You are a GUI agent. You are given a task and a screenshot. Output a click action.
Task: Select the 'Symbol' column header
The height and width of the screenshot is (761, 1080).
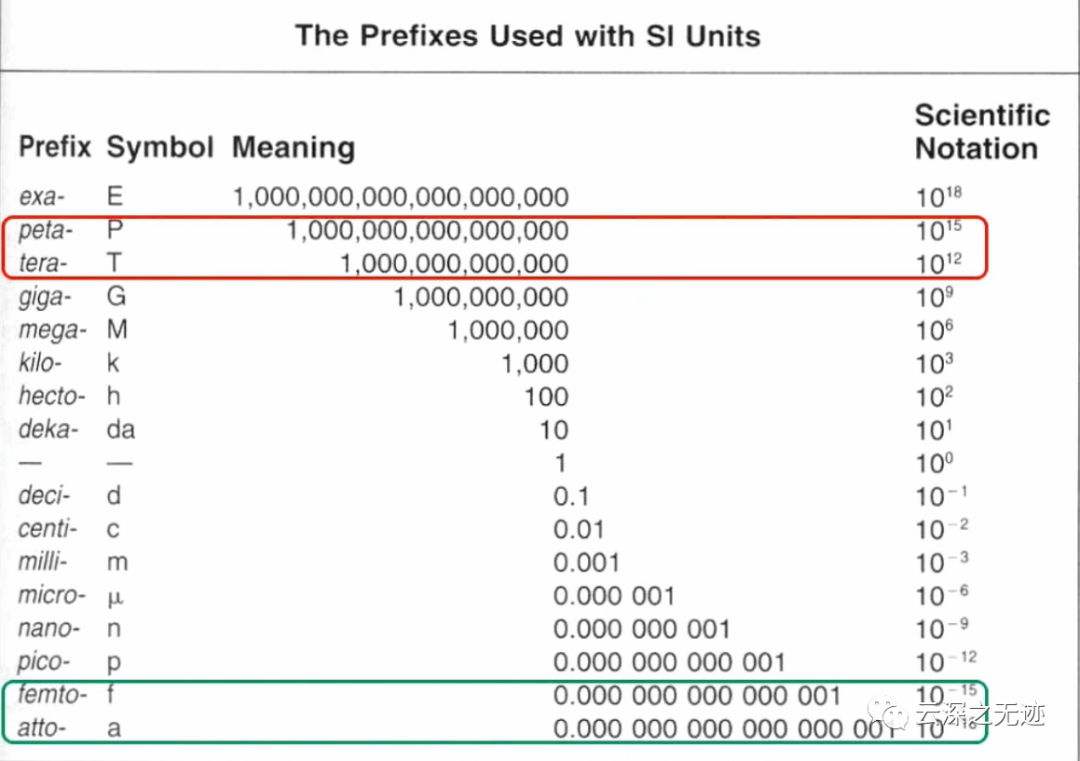[160, 147]
